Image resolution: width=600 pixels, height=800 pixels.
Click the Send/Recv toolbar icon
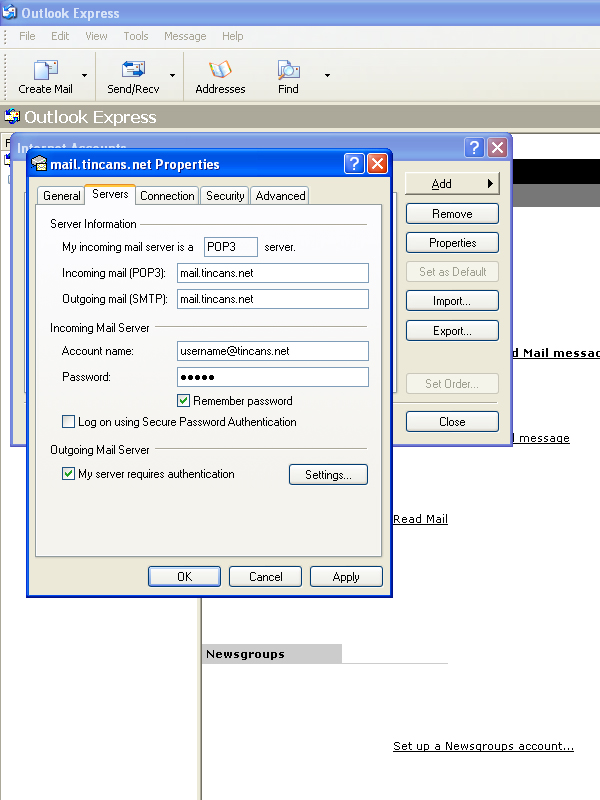tap(133, 69)
